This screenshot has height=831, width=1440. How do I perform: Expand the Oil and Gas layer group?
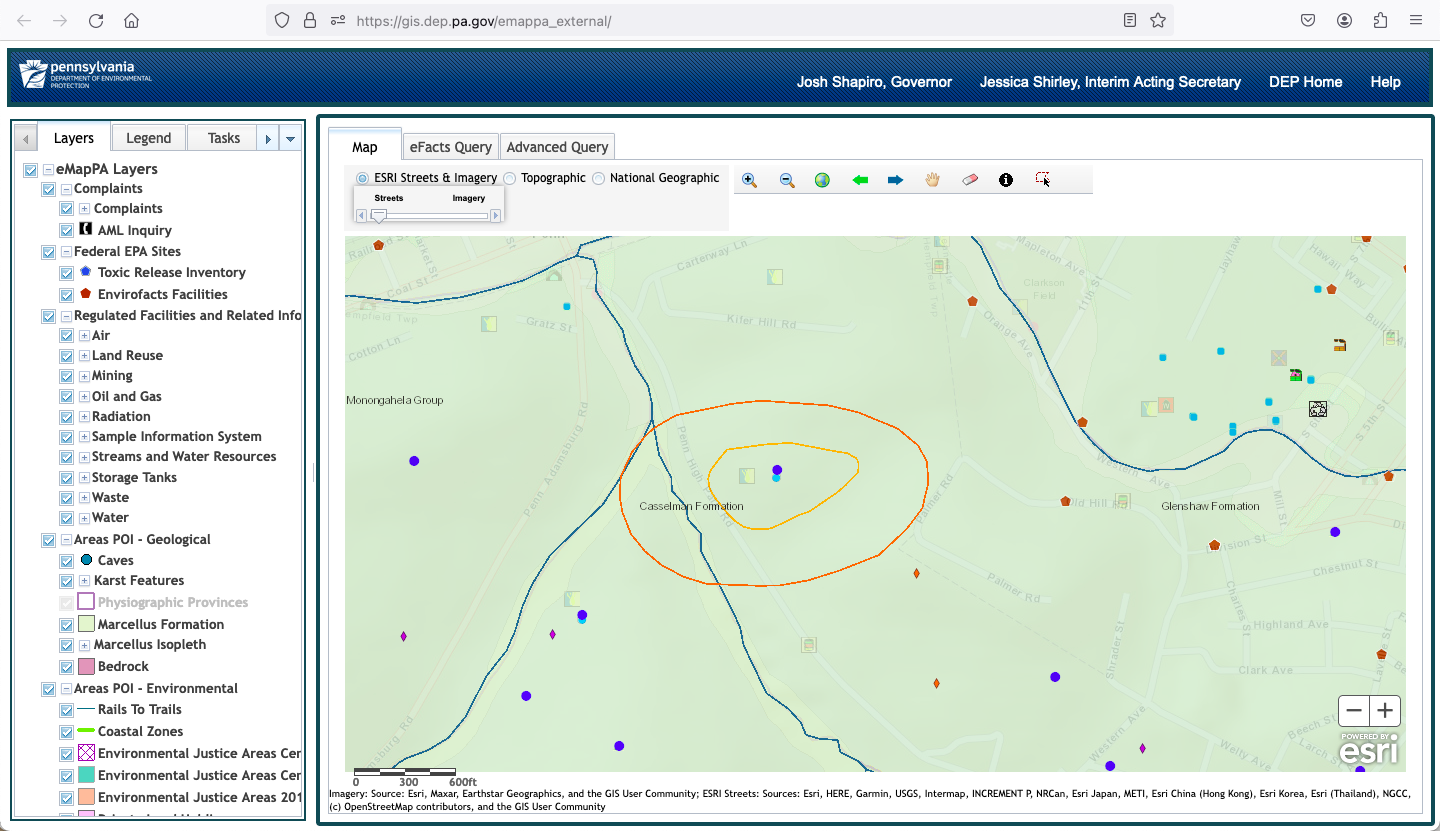pyautogui.click(x=84, y=397)
